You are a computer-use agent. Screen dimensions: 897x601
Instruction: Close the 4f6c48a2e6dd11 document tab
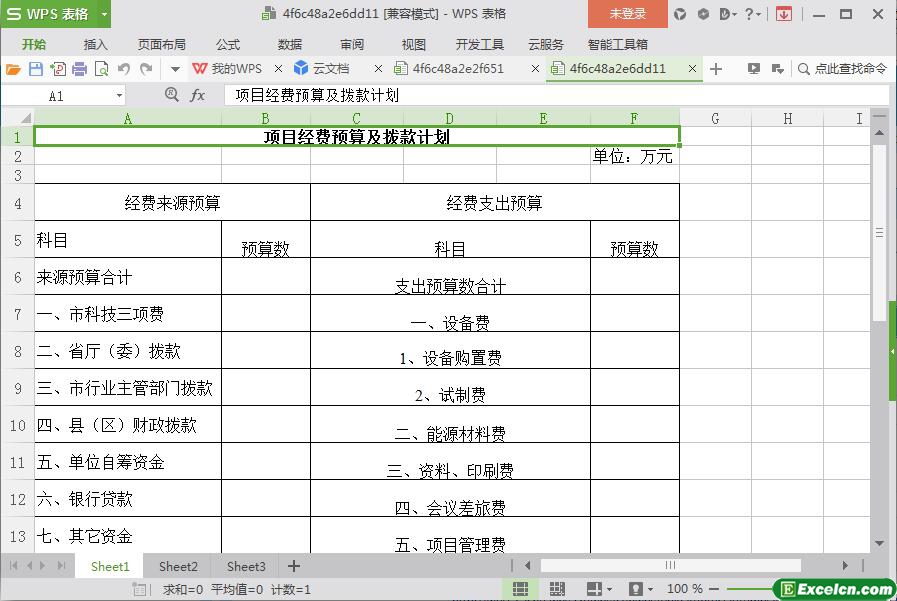(x=692, y=69)
